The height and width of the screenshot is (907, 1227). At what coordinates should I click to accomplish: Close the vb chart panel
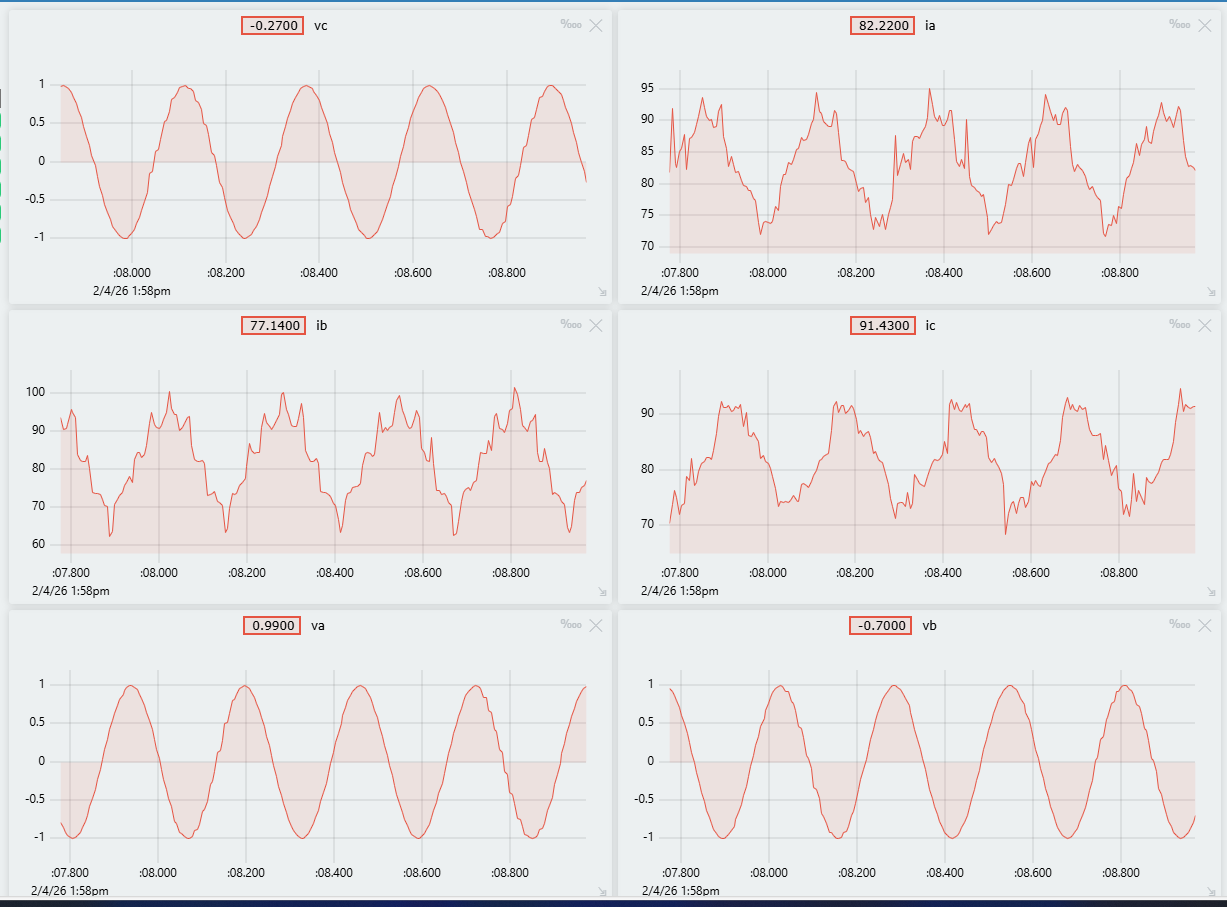(1205, 625)
